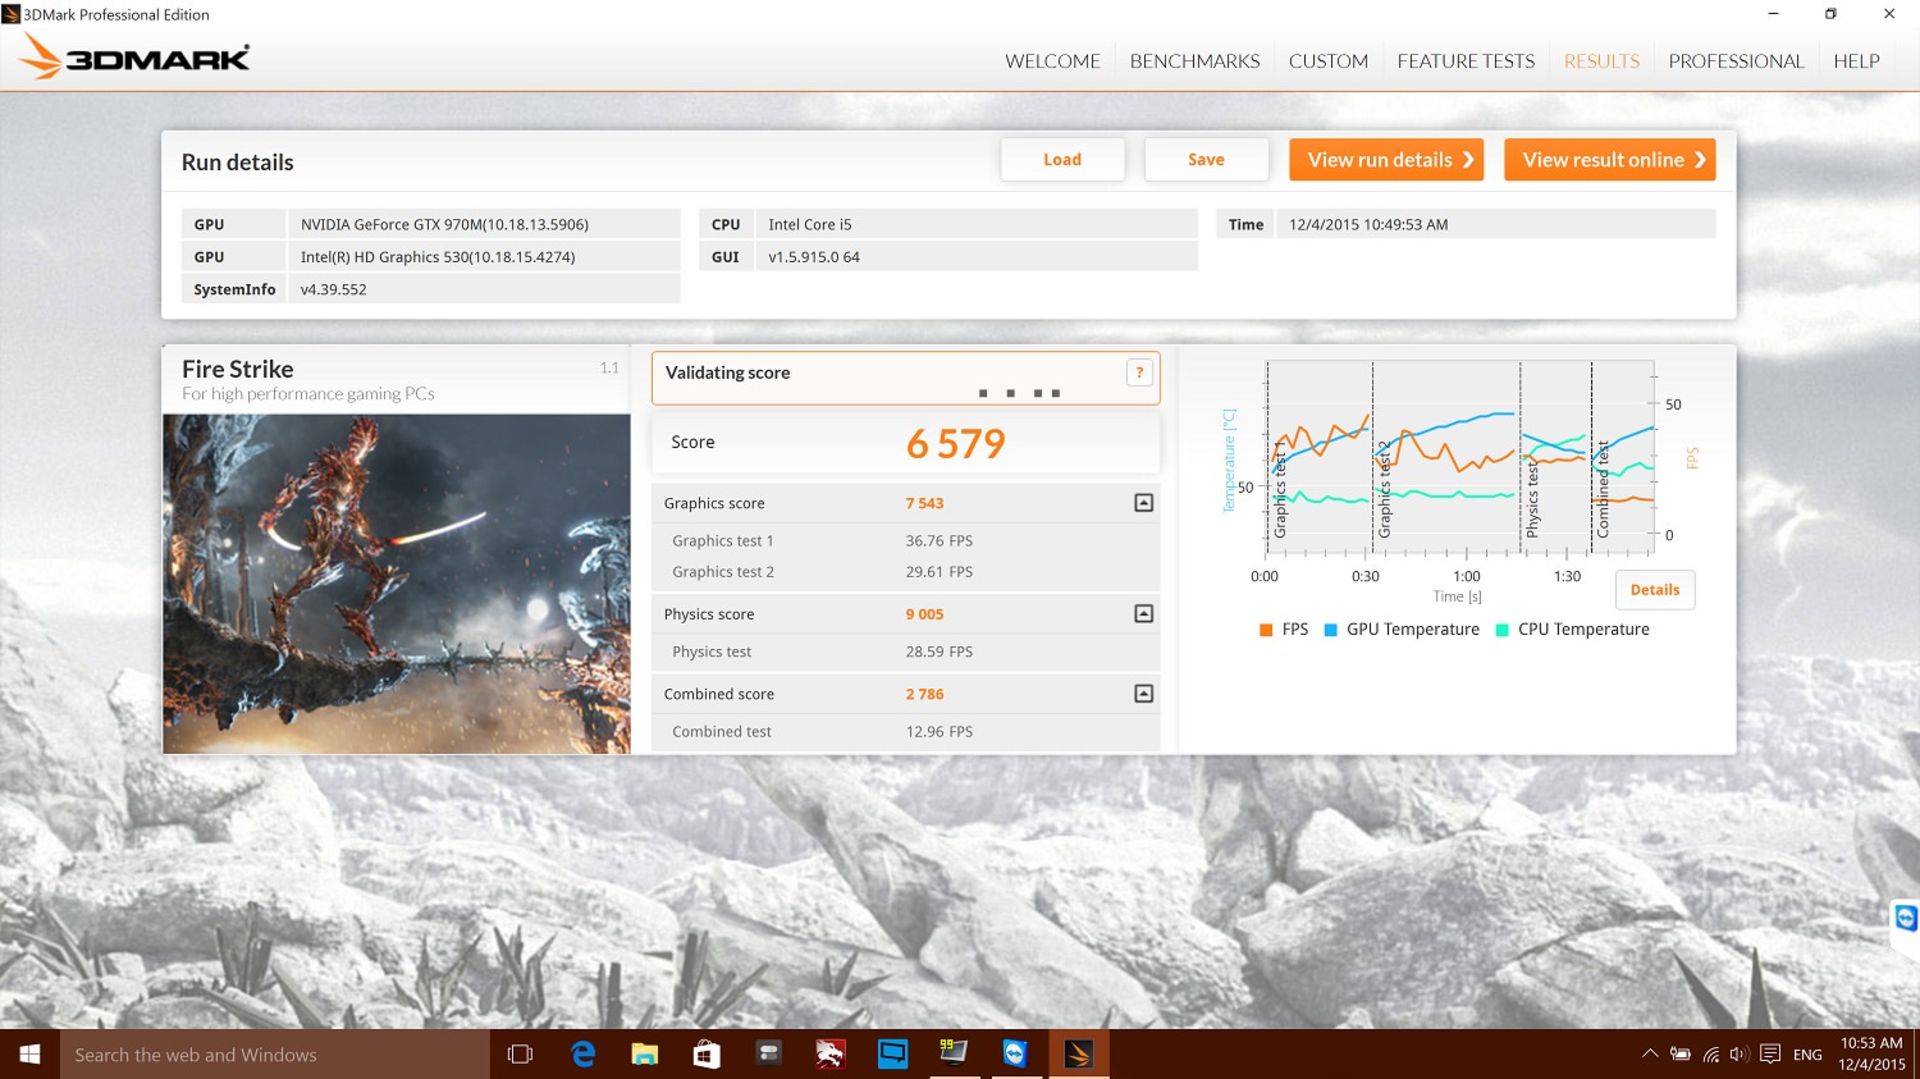Screen dimensions: 1920x1079
Task: Open the Windows Start menu
Action: tap(30, 1055)
